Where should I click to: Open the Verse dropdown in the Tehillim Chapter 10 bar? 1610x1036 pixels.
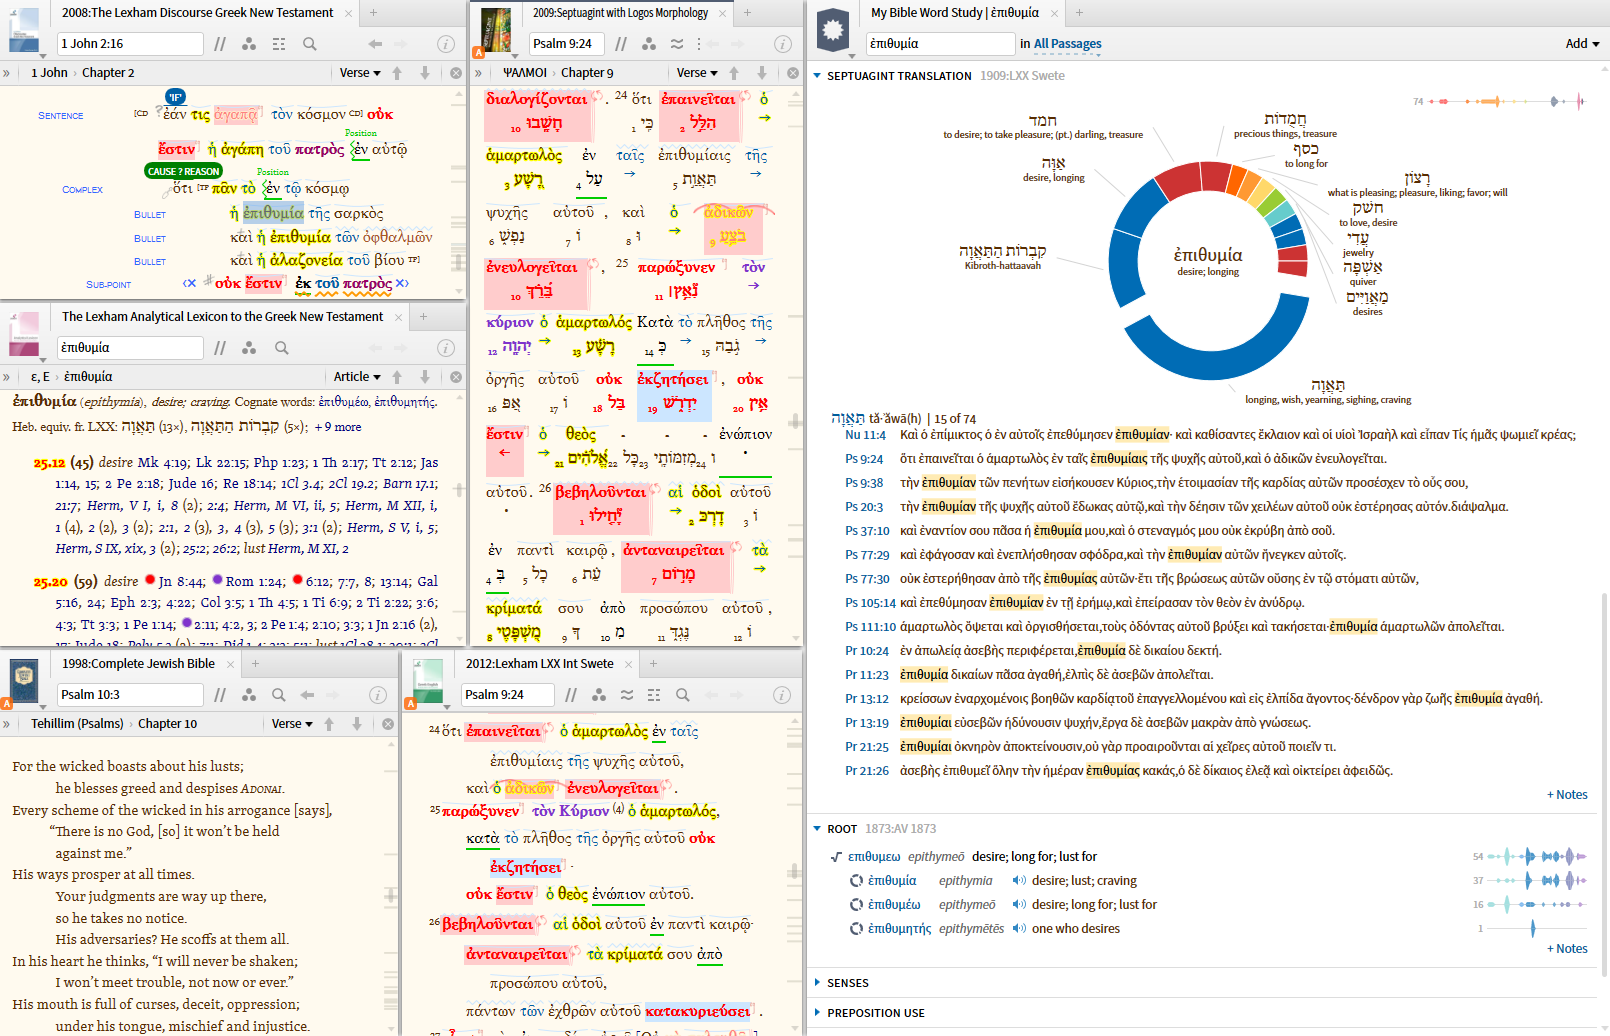292,724
